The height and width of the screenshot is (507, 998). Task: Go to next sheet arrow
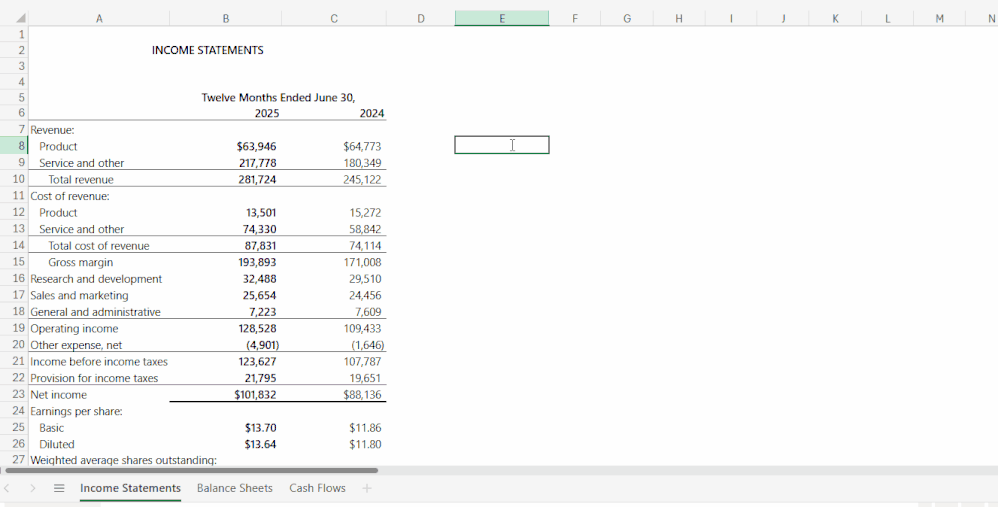coord(32,489)
